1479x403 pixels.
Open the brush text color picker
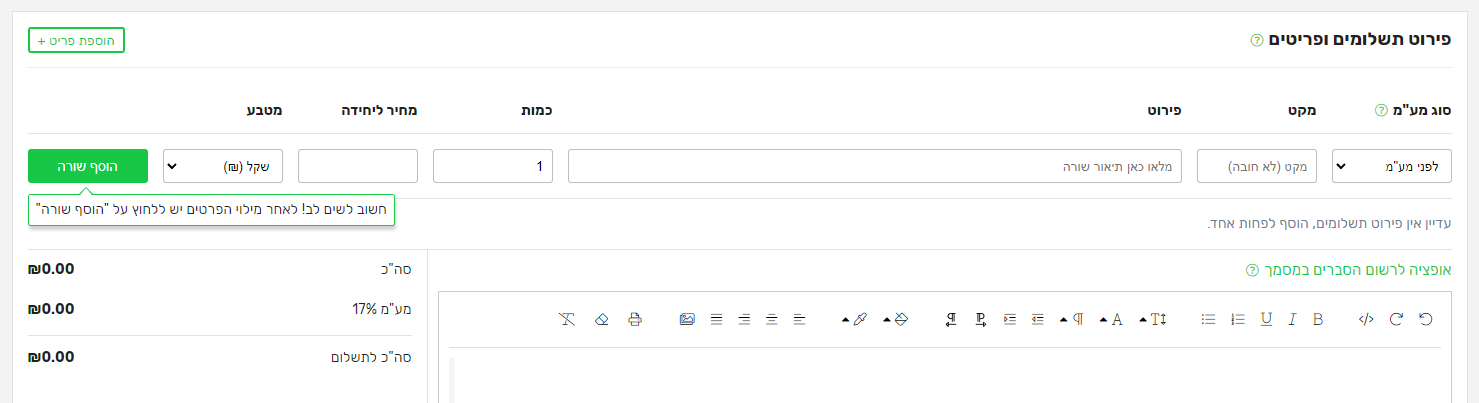pos(854,319)
